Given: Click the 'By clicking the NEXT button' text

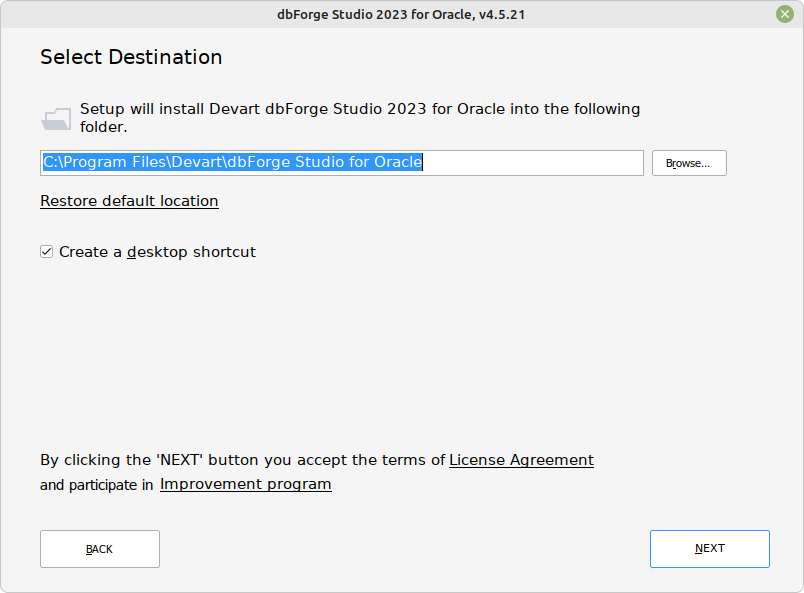Looking at the screenshot, I should 243,460.
